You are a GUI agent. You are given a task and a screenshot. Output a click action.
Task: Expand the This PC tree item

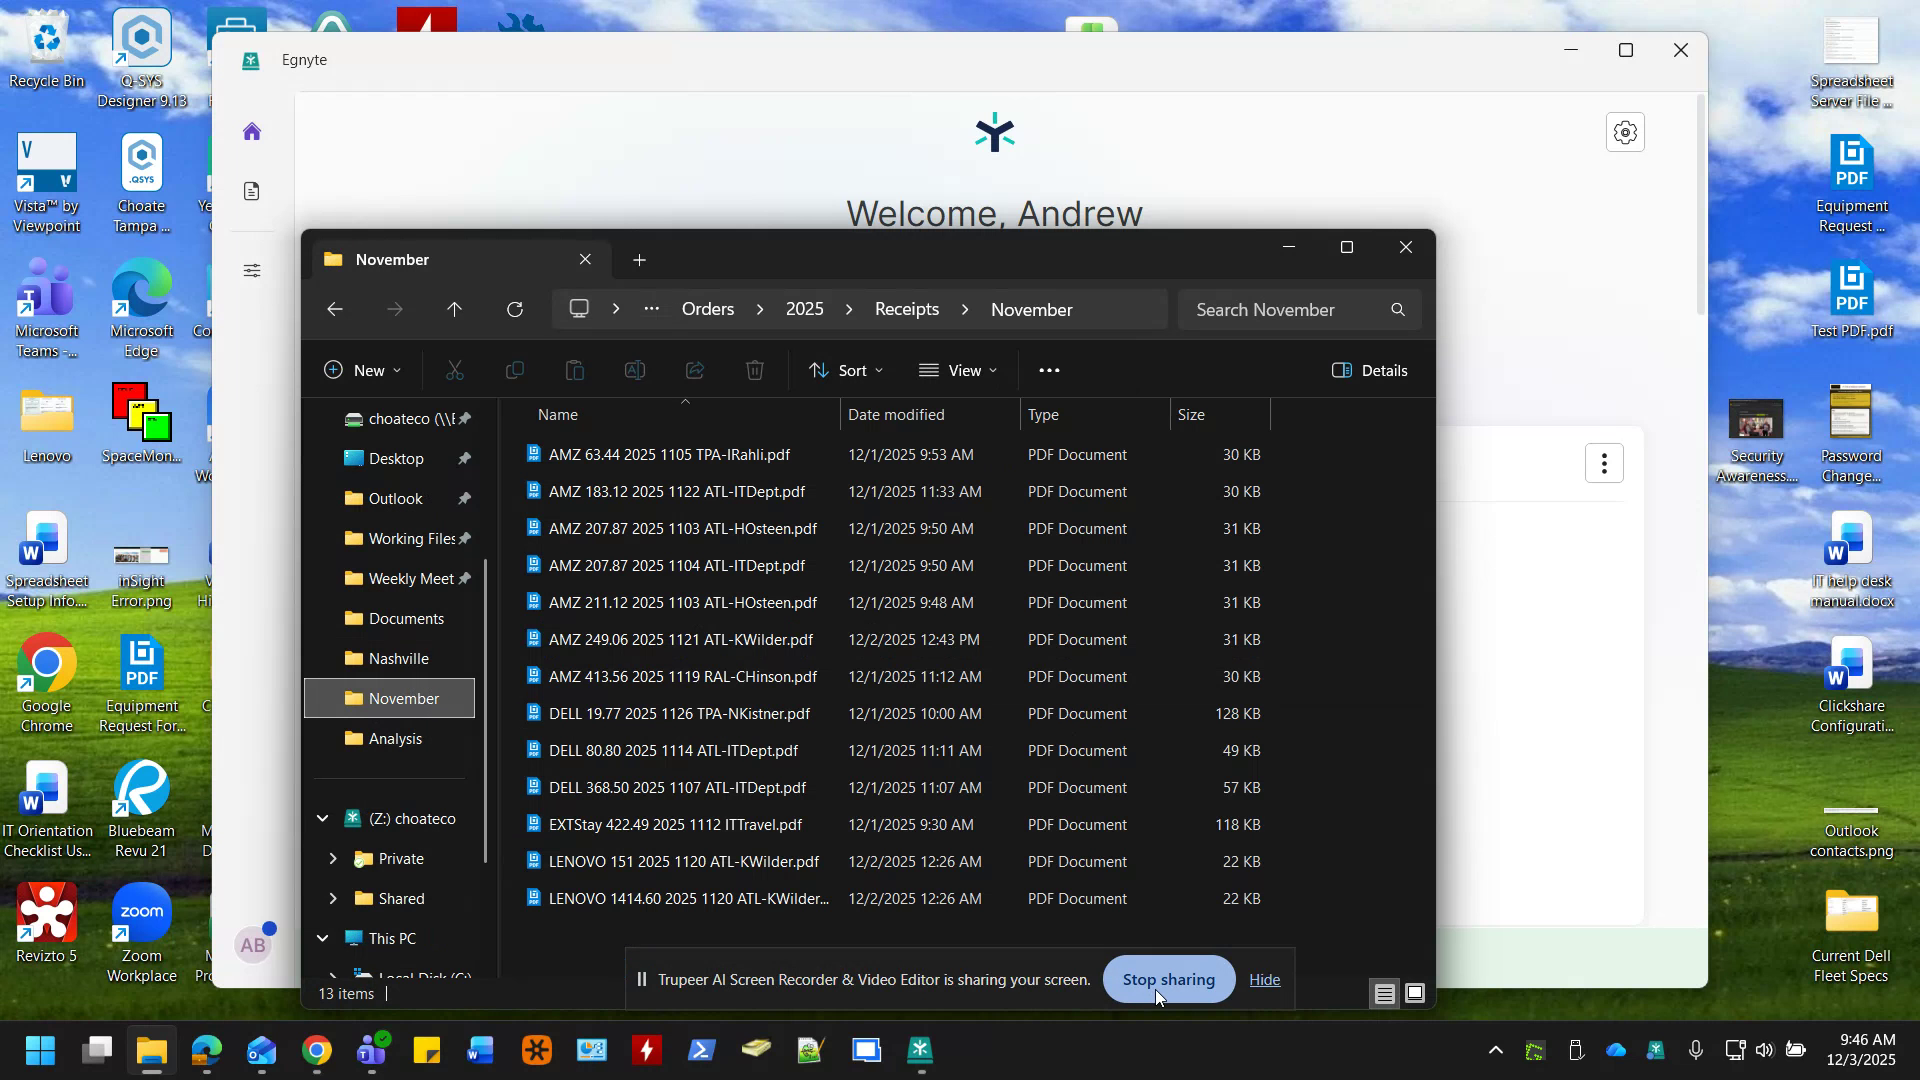322,938
